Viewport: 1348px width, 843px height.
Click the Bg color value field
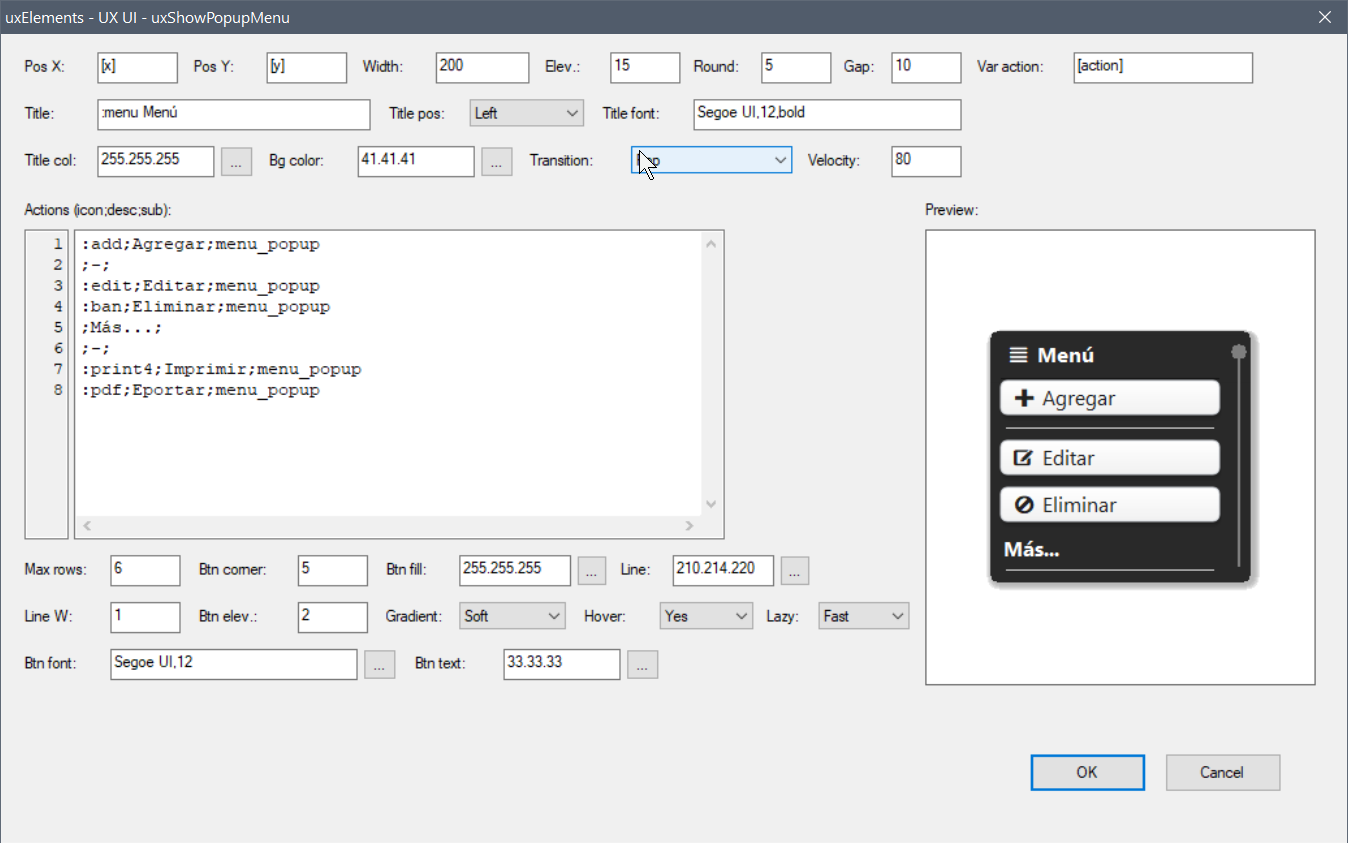tap(416, 161)
